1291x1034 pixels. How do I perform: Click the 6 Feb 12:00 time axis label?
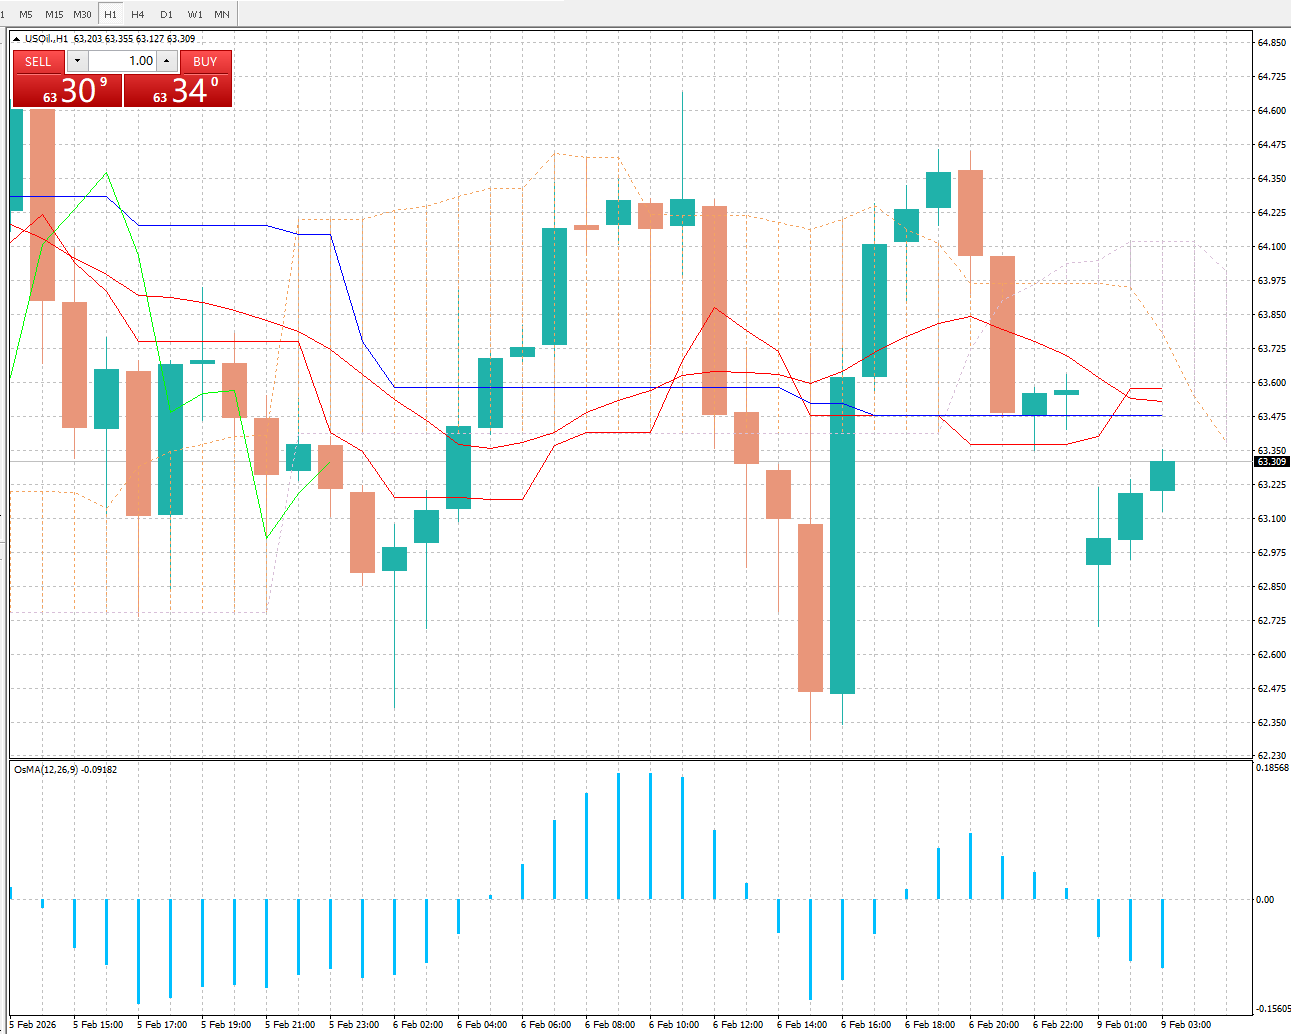[738, 1024]
